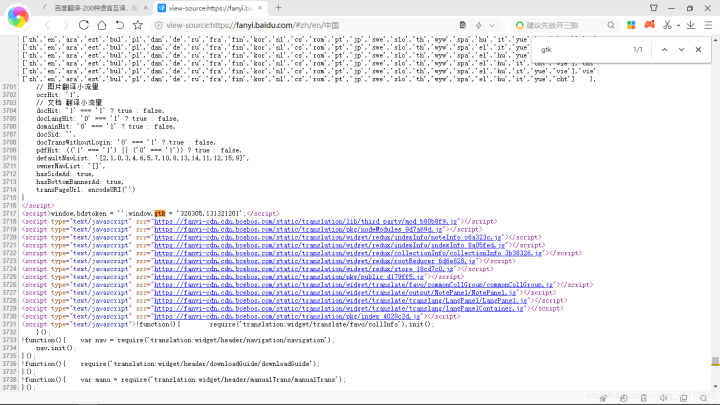Viewport: 720px width, 405px height.
Task: Close the find bar
Action: 698,50
